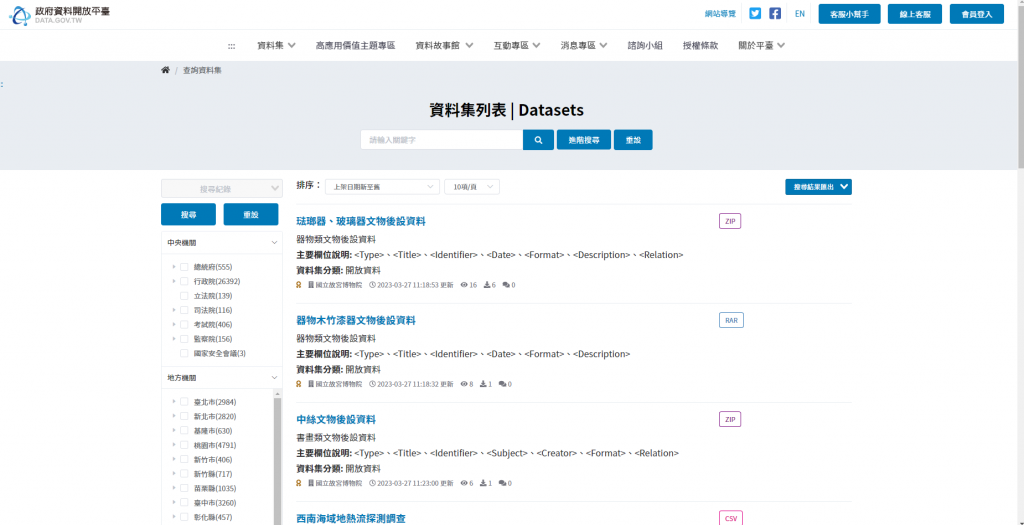Image resolution: width=1024 pixels, height=525 pixels.
Task: Click the data.gov.tw site logo
Action: pos(59,14)
